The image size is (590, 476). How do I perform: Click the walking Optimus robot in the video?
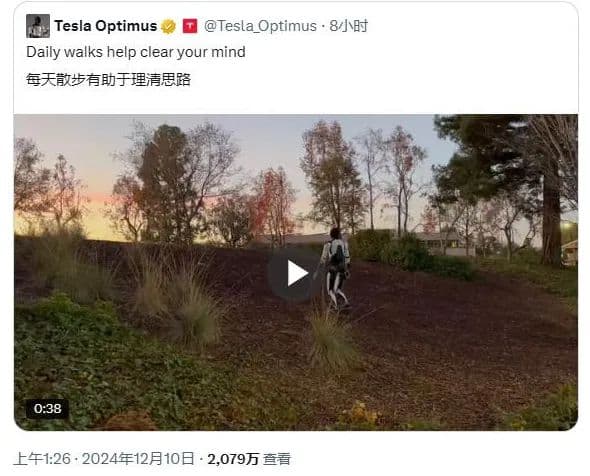336,268
